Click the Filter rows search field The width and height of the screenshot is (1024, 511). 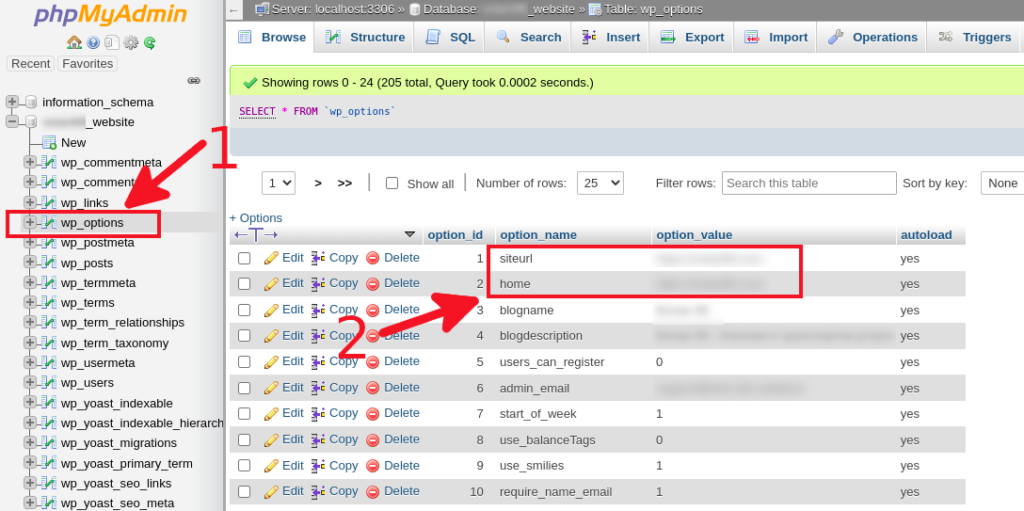[809, 183]
